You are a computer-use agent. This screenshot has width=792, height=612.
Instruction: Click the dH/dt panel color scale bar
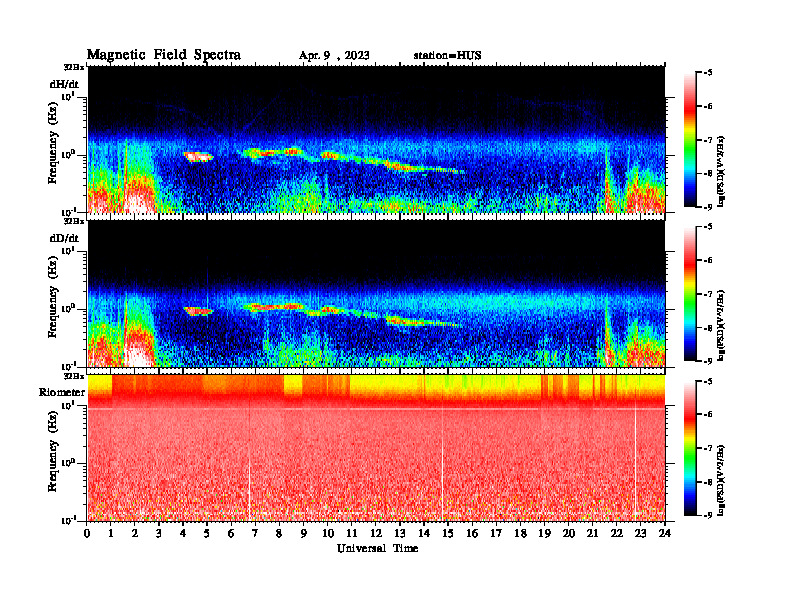[x=690, y=140]
